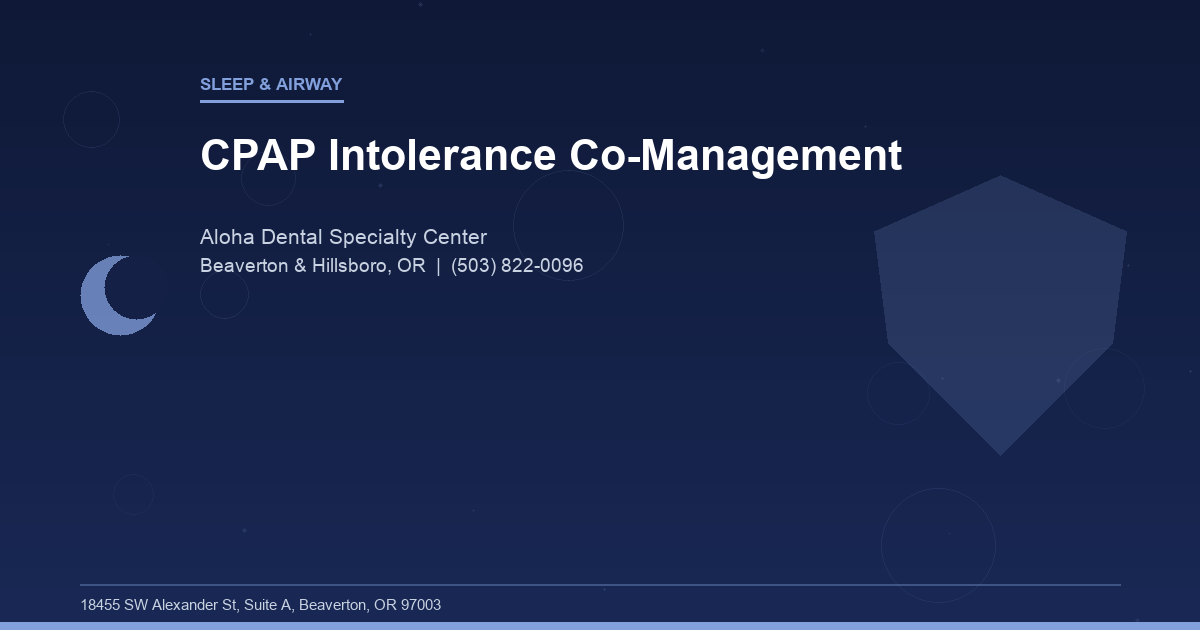Viewport: 1200px width, 630px height.
Task: Click the dark blue gradient bar at bottom
Action: click(x=600, y=626)
